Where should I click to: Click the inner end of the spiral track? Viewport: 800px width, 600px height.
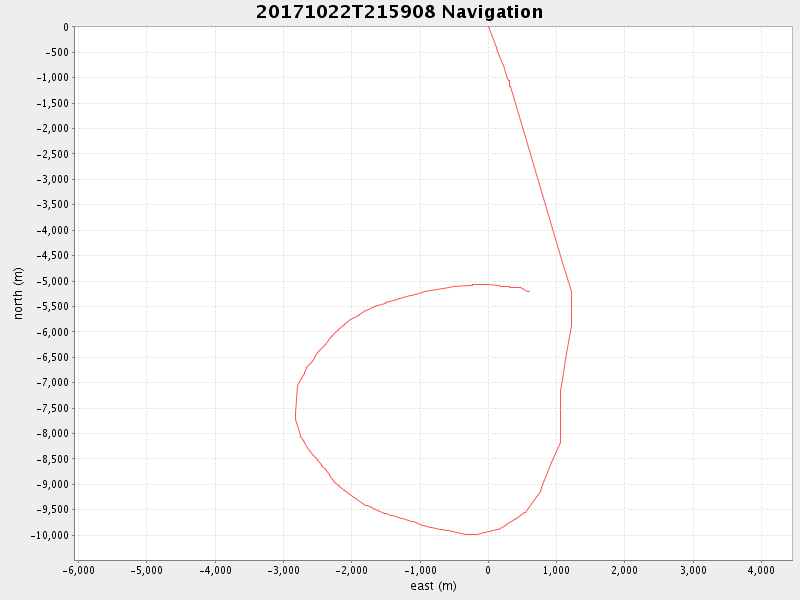[528, 291]
